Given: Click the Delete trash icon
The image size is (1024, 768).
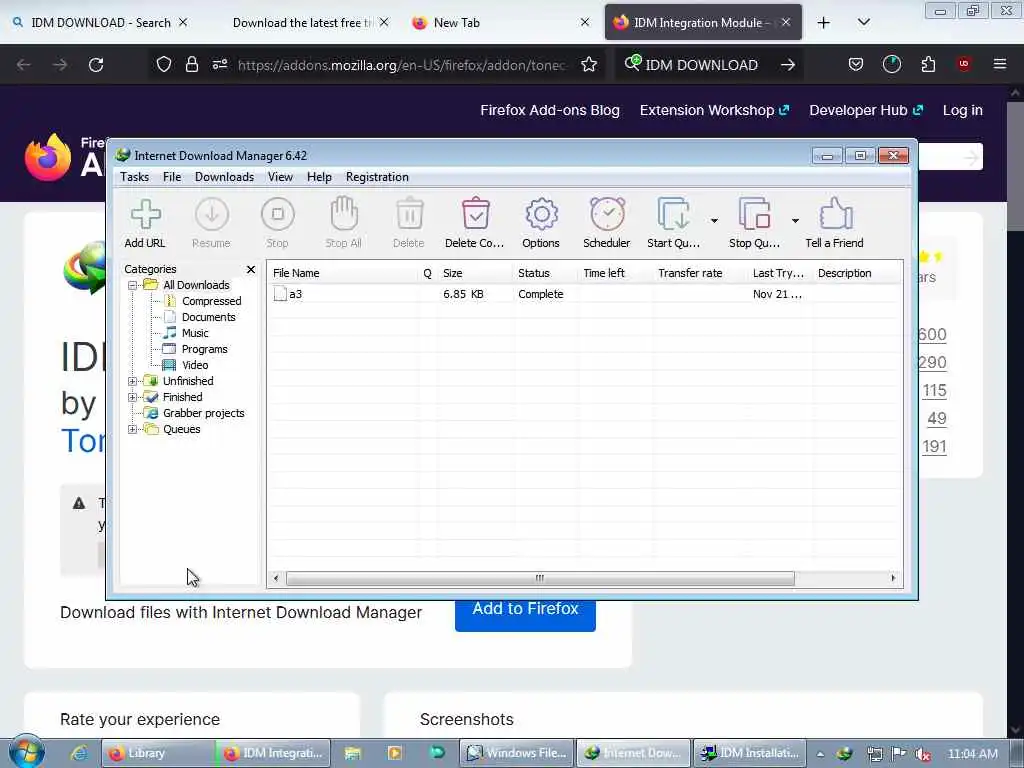Looking at the screenshot, I should point(409,223).
